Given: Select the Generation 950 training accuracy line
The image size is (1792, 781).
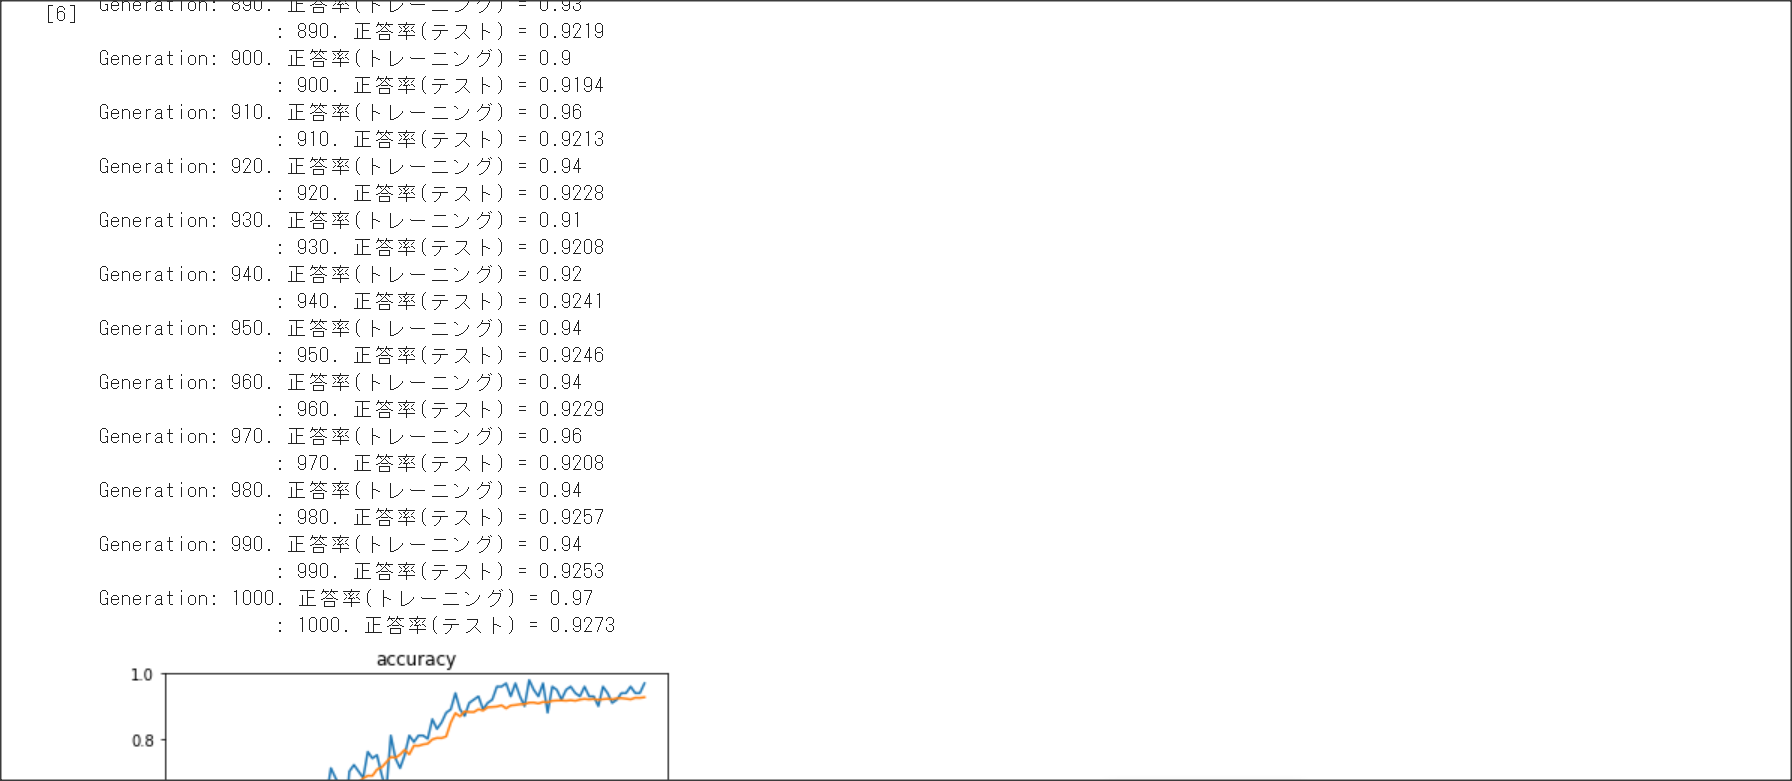Looking at the screenshot, I should coord(340,328).
